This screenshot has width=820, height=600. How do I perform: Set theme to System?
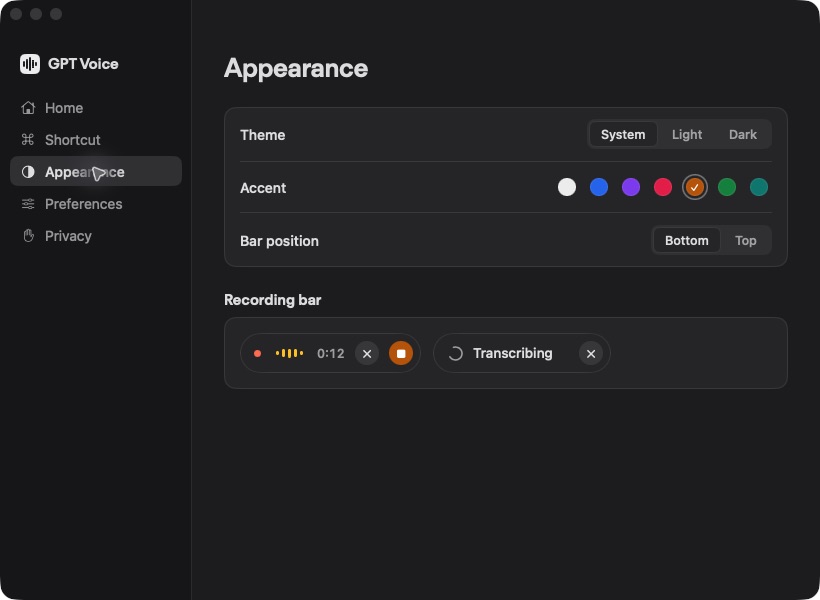point(623,134)
